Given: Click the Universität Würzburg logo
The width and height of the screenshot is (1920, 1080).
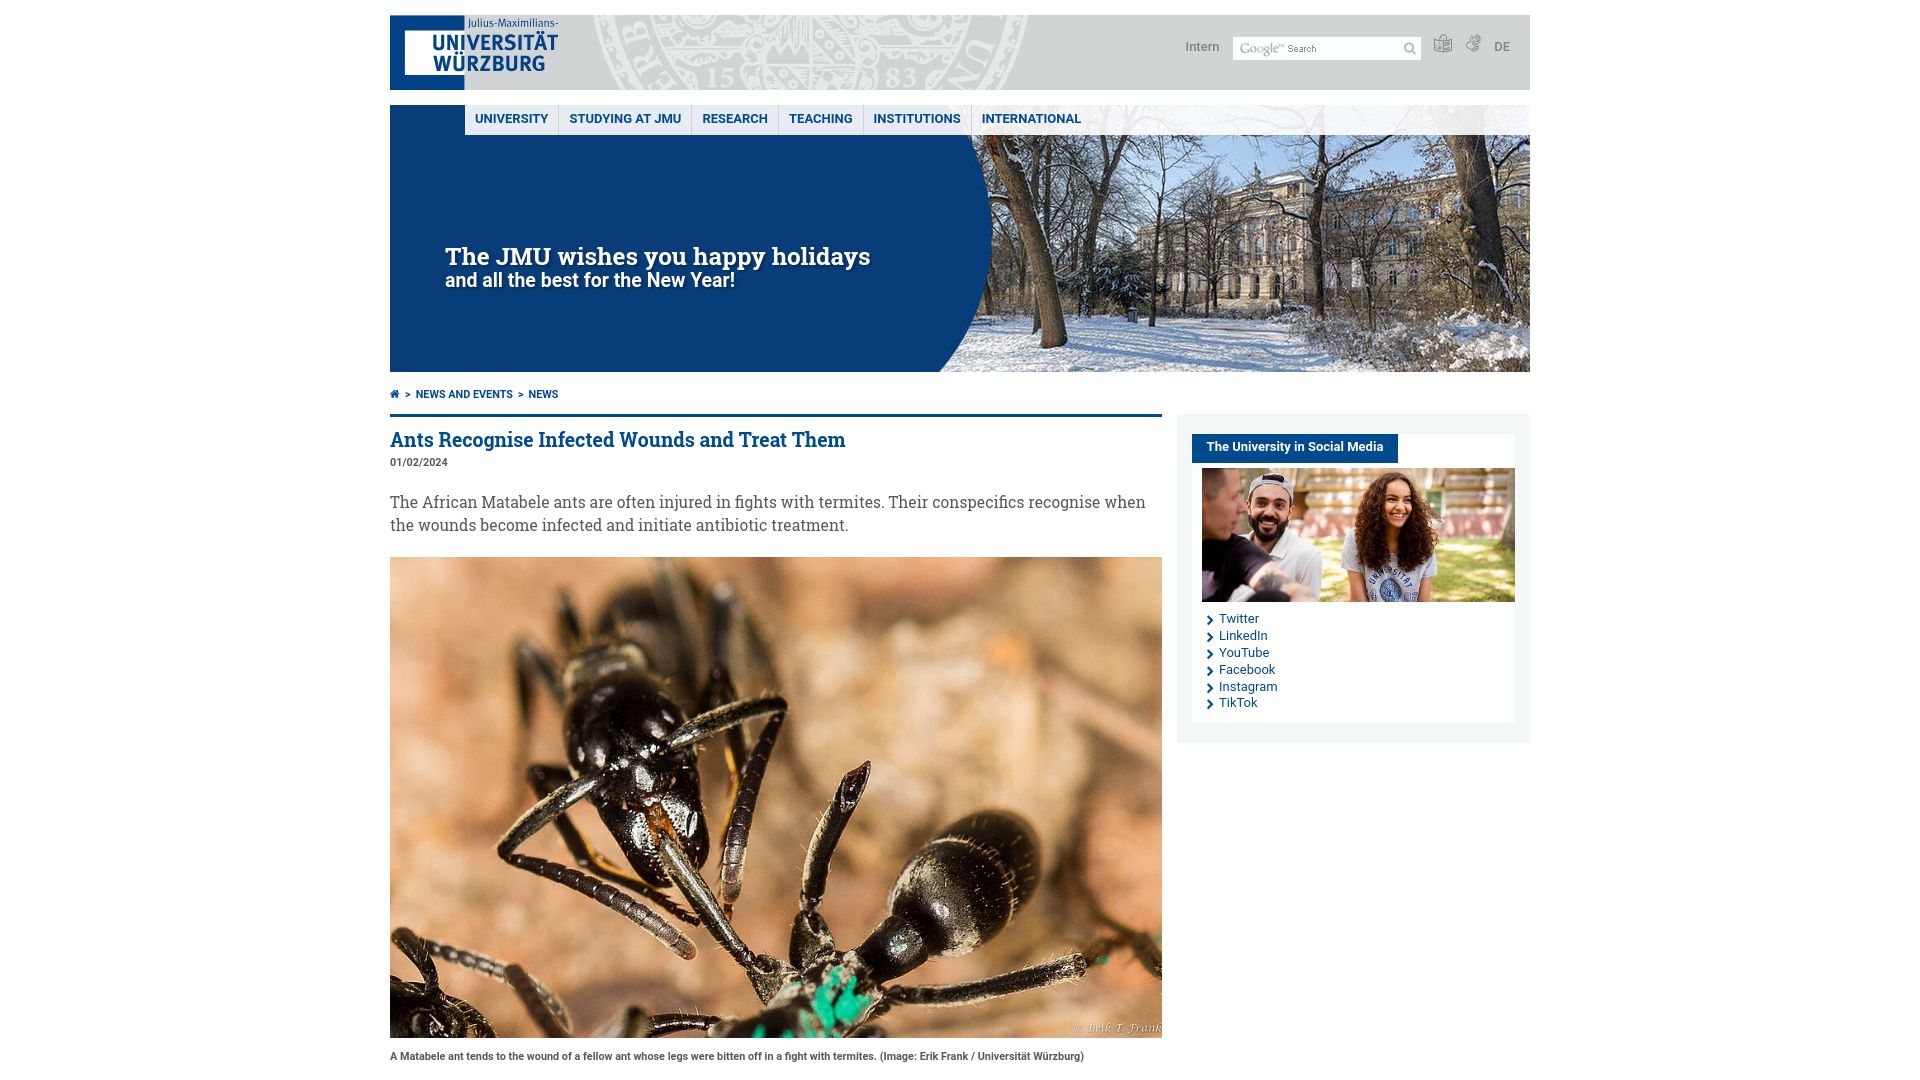Looking at the screenshot, I should tap(475, 52).
